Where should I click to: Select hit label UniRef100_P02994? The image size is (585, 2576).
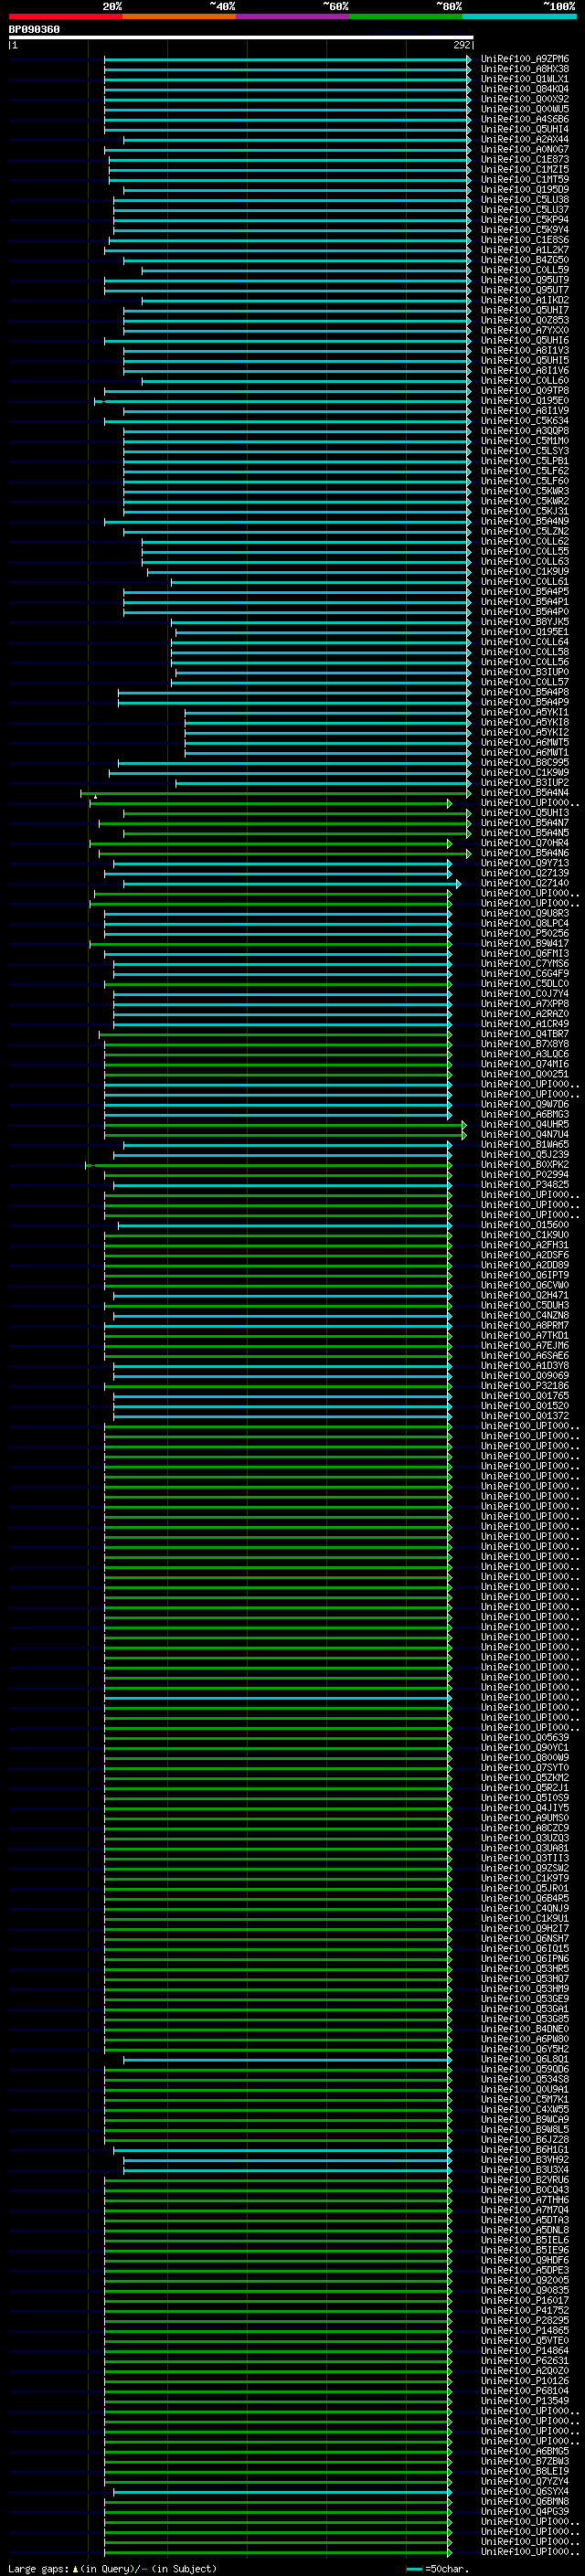pos(525,1175)
